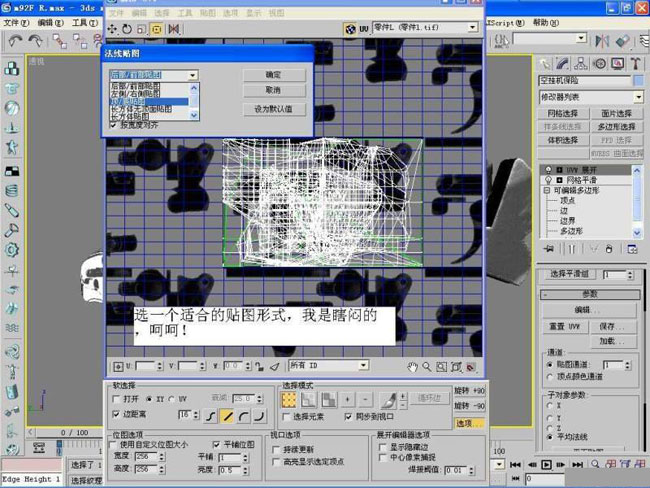Screen dimensions: 650x488
Task: Select the UV radio button in 软选择
Action: (172, 399)
